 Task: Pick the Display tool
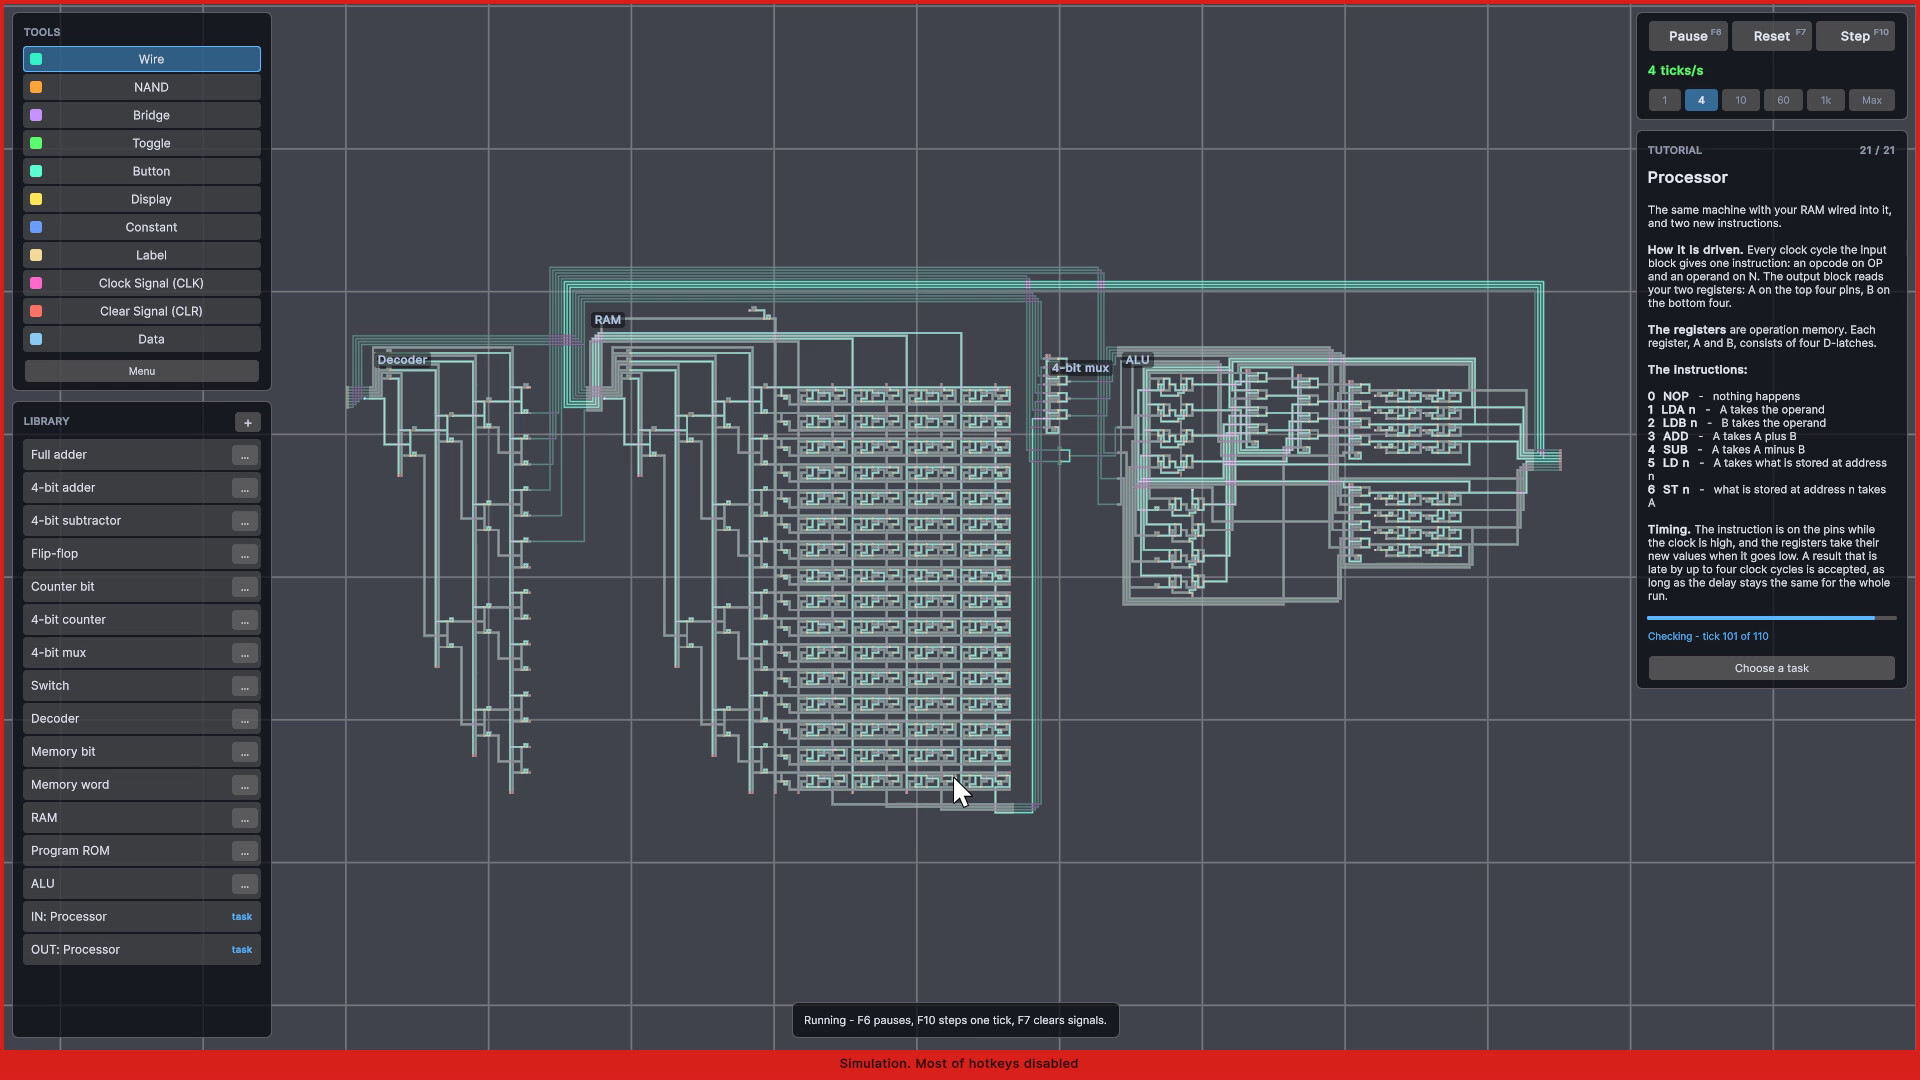click(x=141, y=199)
